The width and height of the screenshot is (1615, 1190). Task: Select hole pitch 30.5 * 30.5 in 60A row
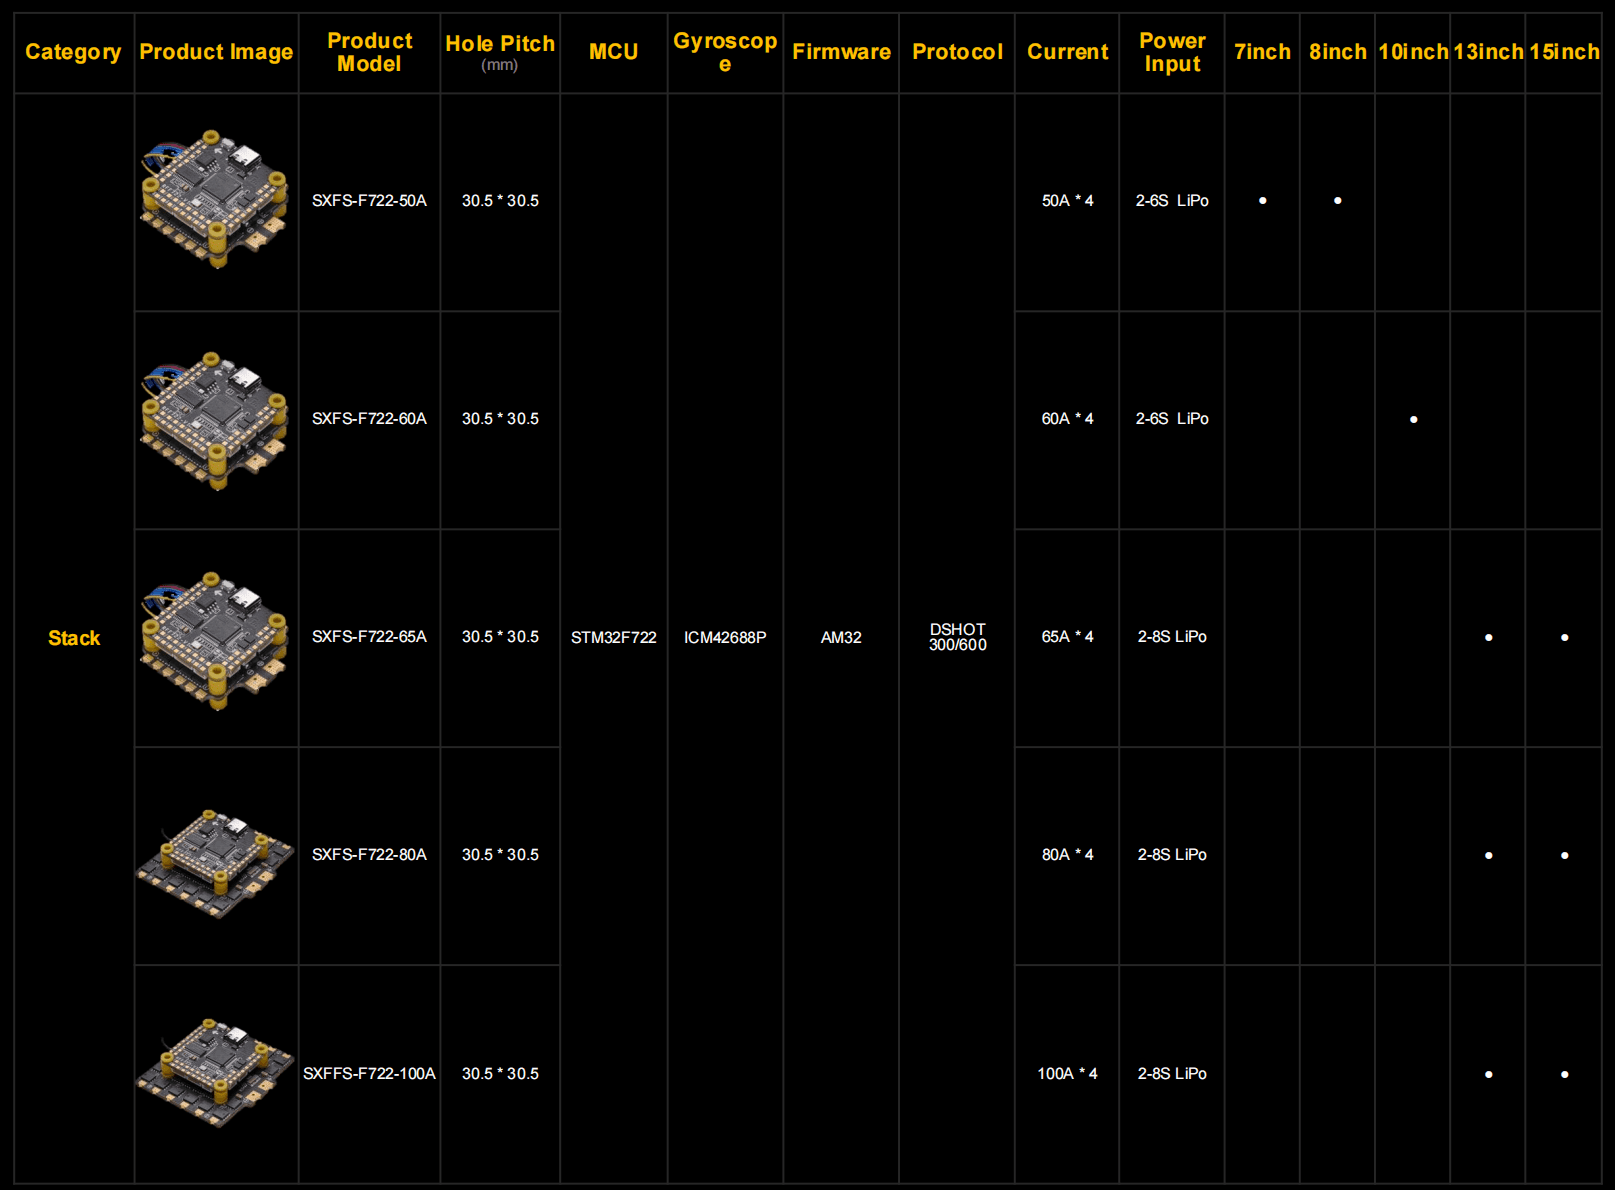tap(500, 419)
